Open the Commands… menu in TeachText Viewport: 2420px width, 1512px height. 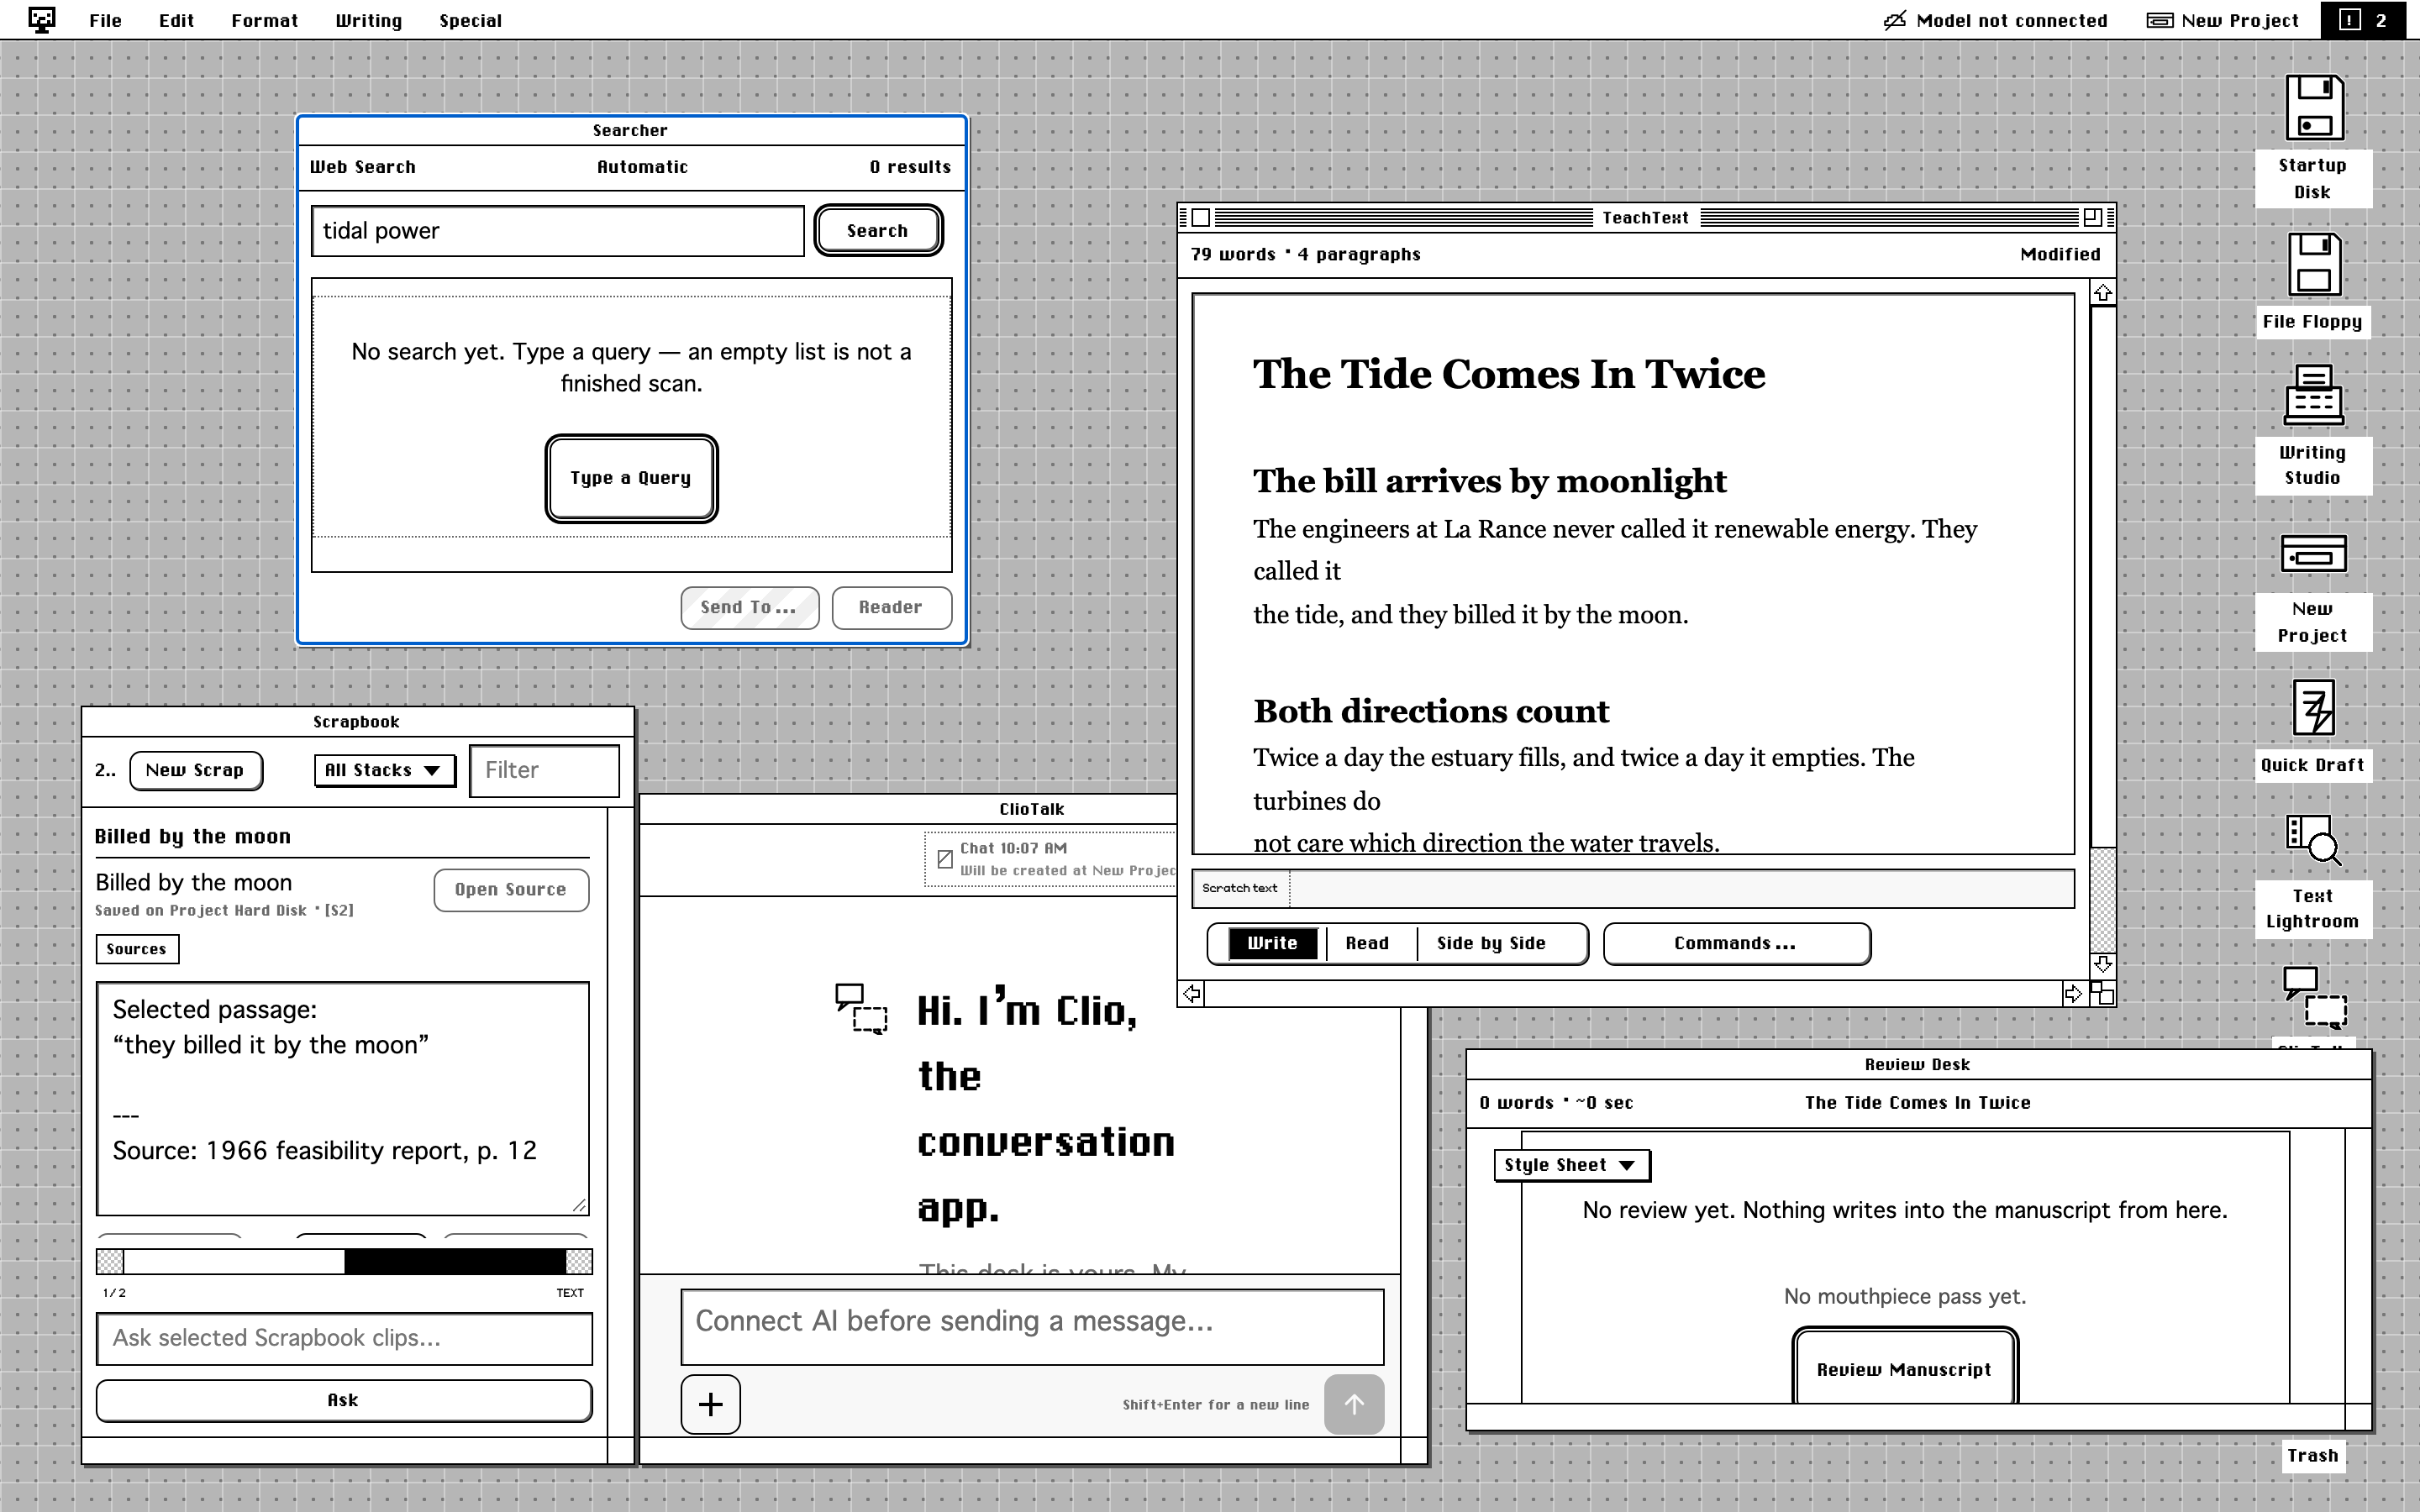coord(1736,943)
